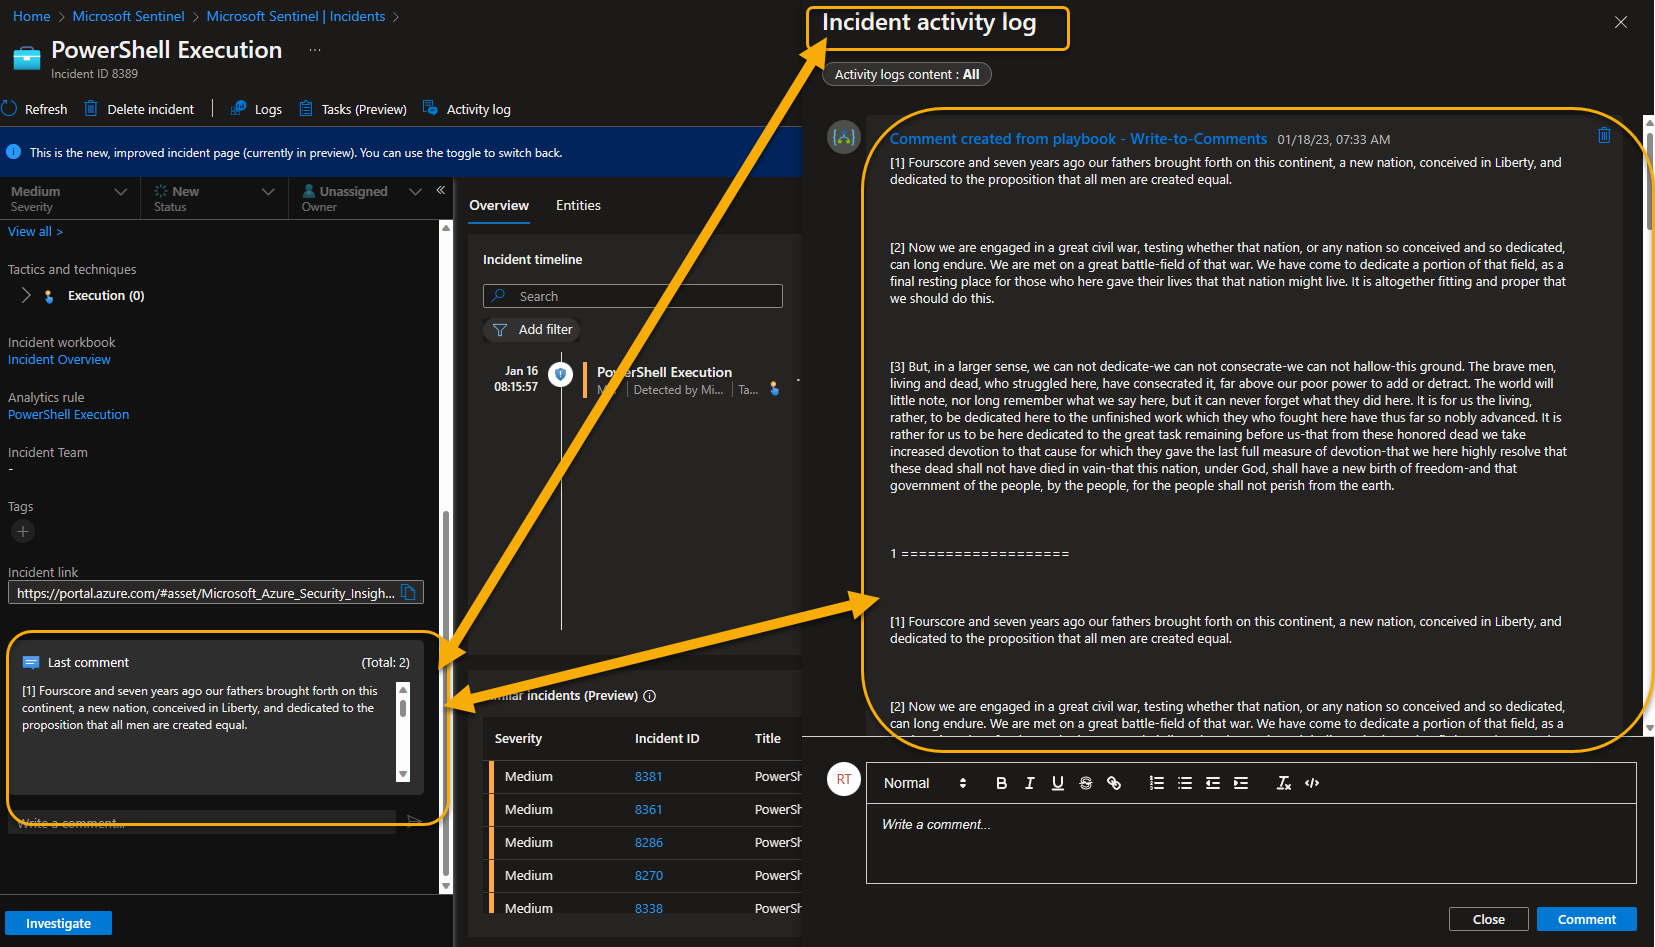Image resolution: width=1655 pixels, height=947 pixels.
Task: Click the Title column header
Action: (x=768, y=738)
